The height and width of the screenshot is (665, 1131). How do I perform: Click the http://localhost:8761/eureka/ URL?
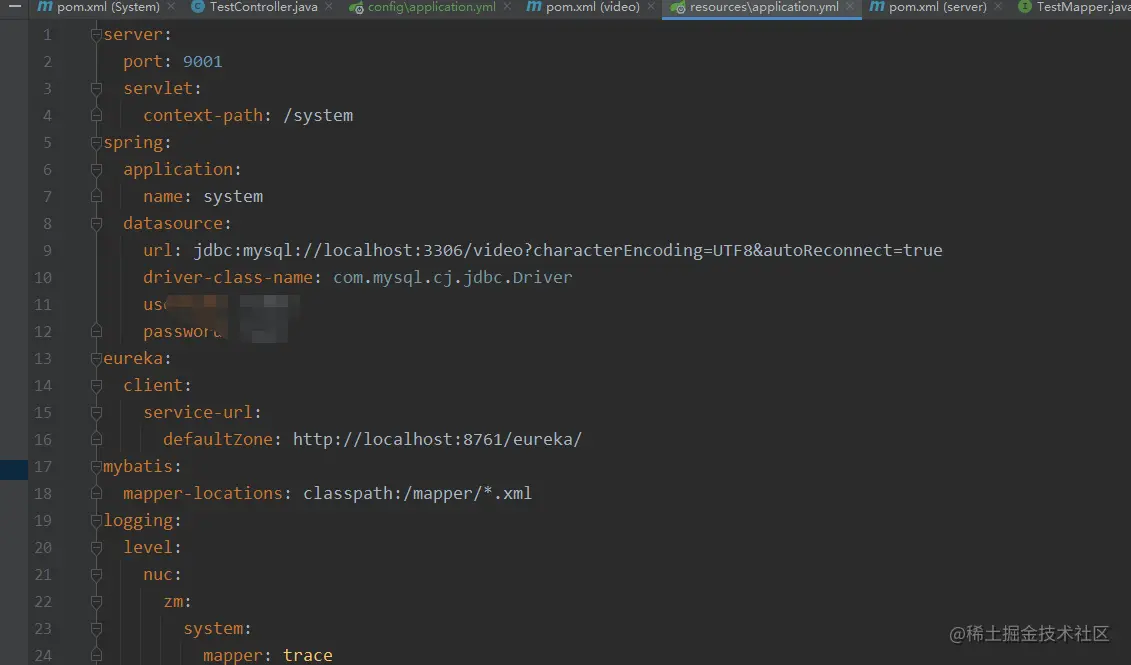coord(437,439)
